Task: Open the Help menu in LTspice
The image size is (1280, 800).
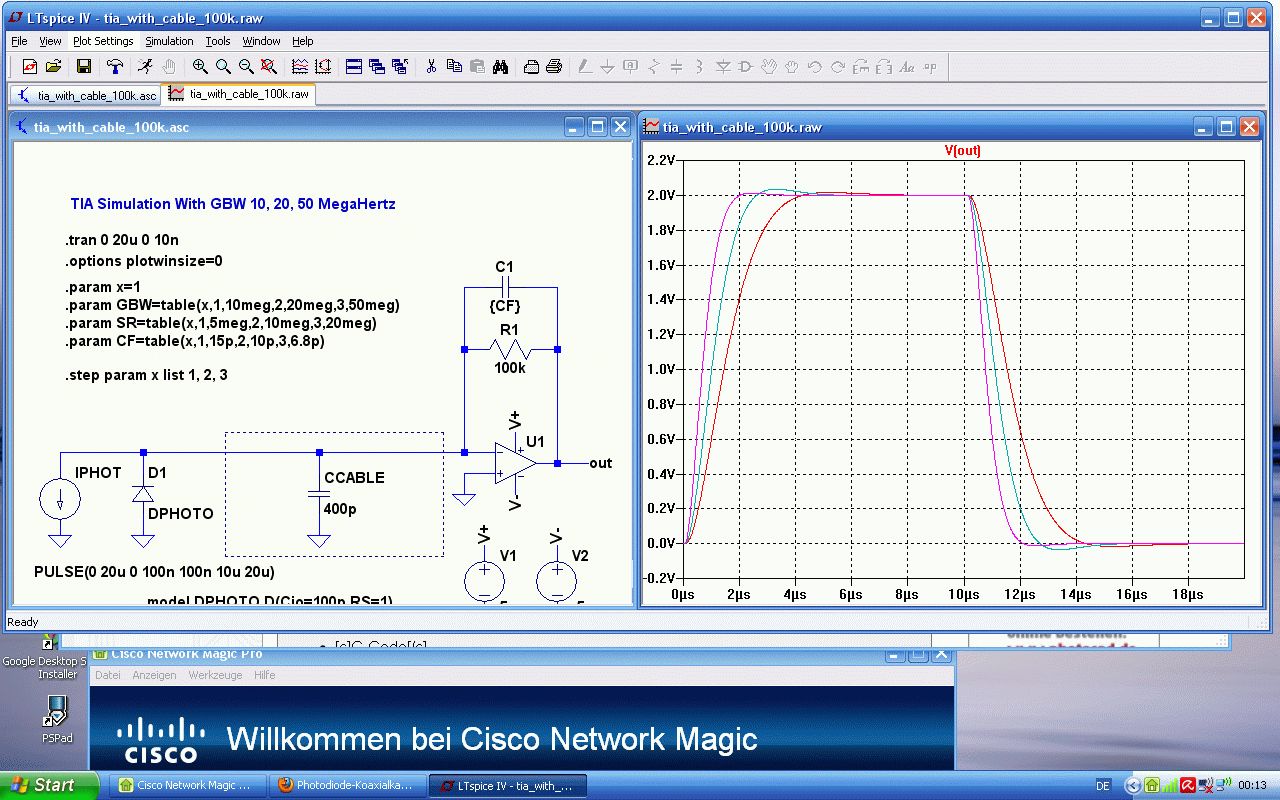Action: (303, 41)
